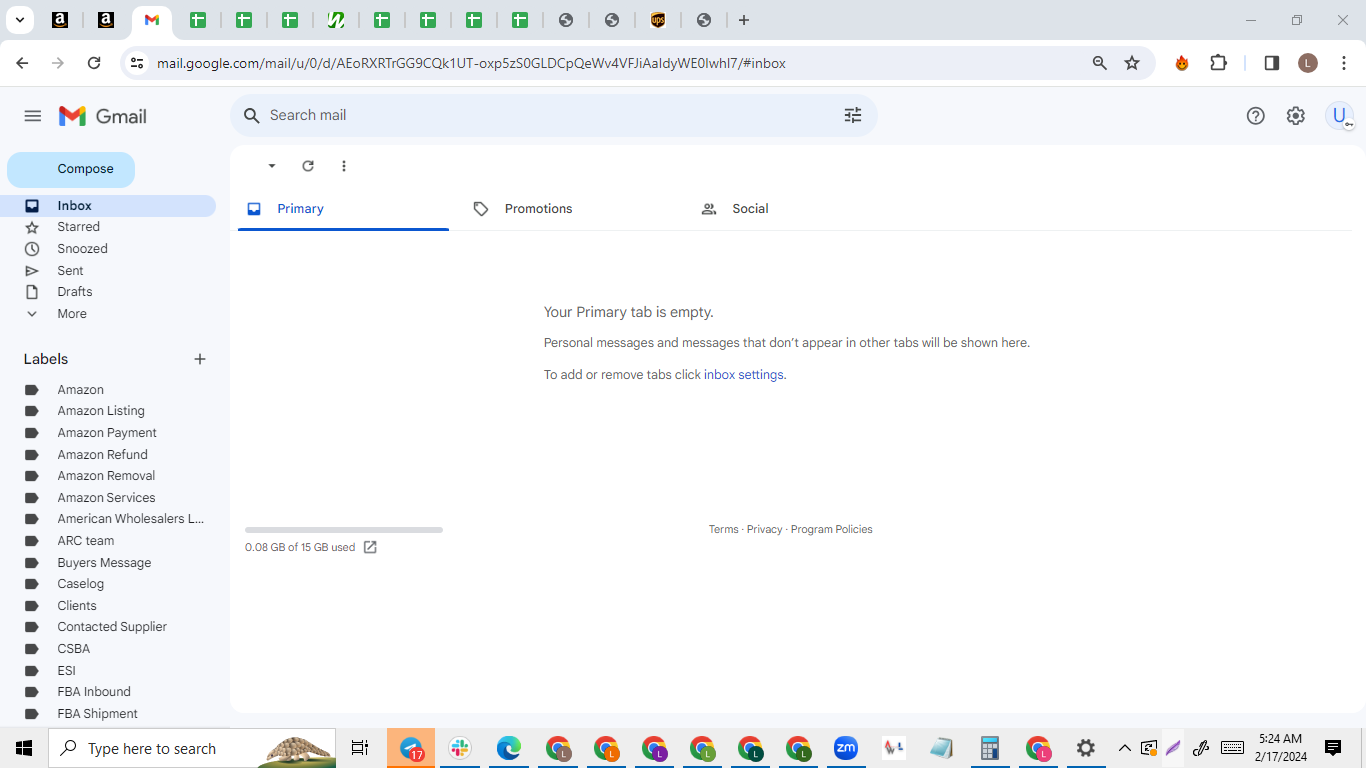The image size is (1366, 768).
Task: Click the address bar URL
Action: 471,63
